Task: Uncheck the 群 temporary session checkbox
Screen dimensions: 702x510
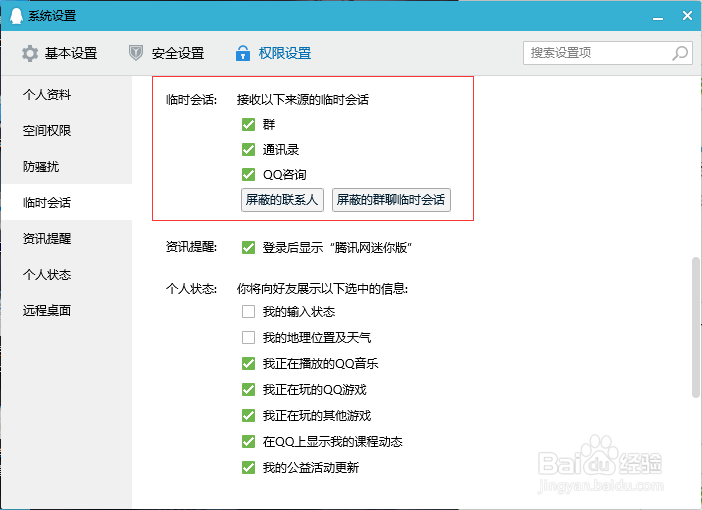Action: (248, 124)
